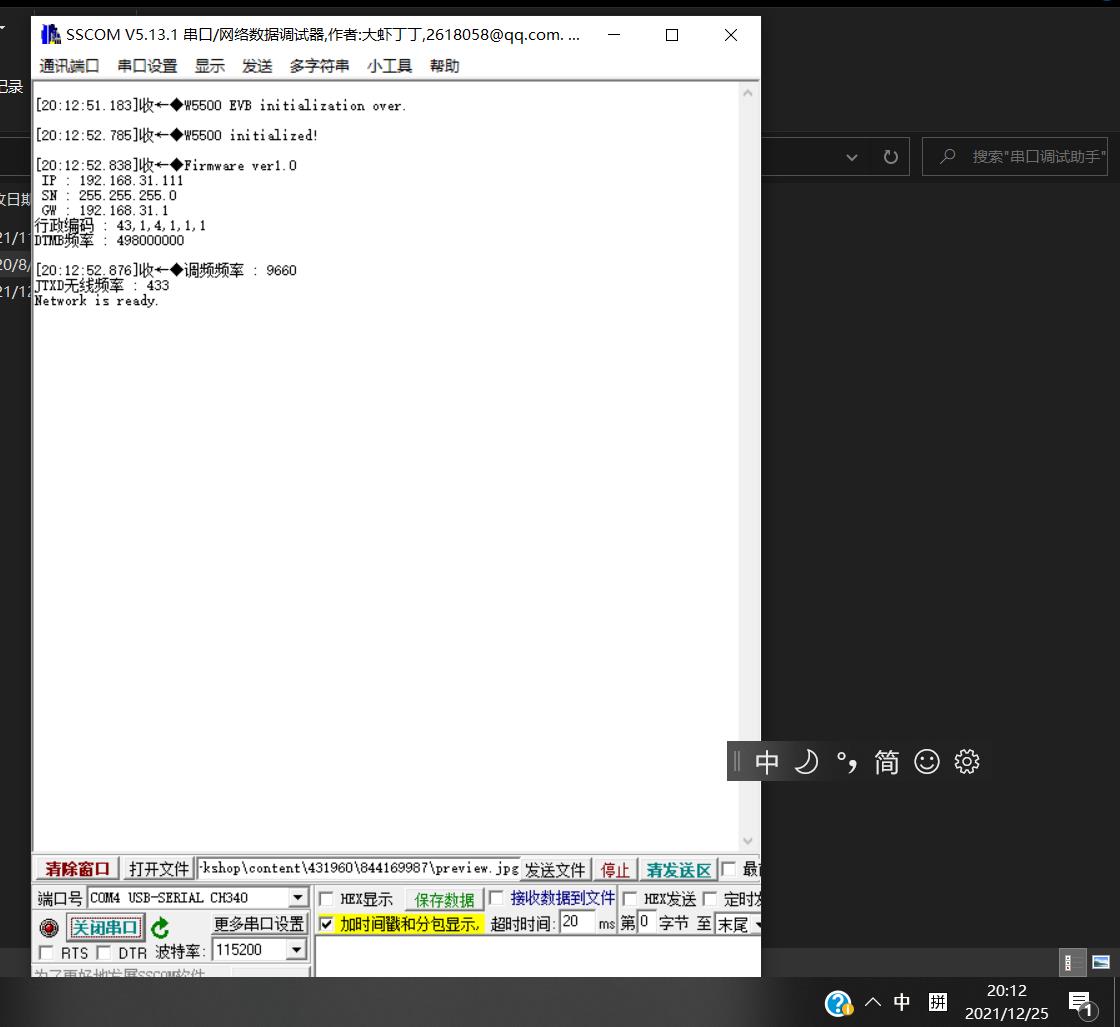This screenshot has width=1120, height=1027.
Task: Click the Explorer search box 搜索"串口调试助手"
Action: point(1014,156)
